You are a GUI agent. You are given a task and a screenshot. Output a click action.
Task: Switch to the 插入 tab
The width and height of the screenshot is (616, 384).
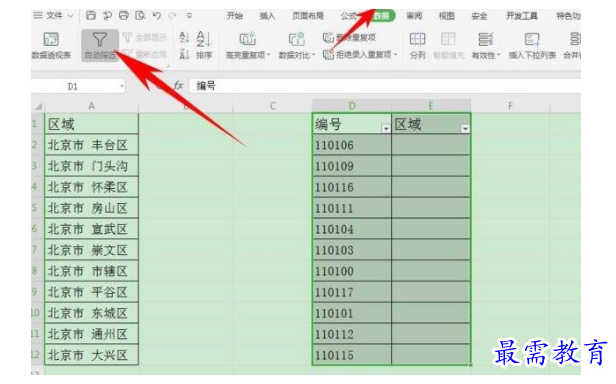(267, 16)
